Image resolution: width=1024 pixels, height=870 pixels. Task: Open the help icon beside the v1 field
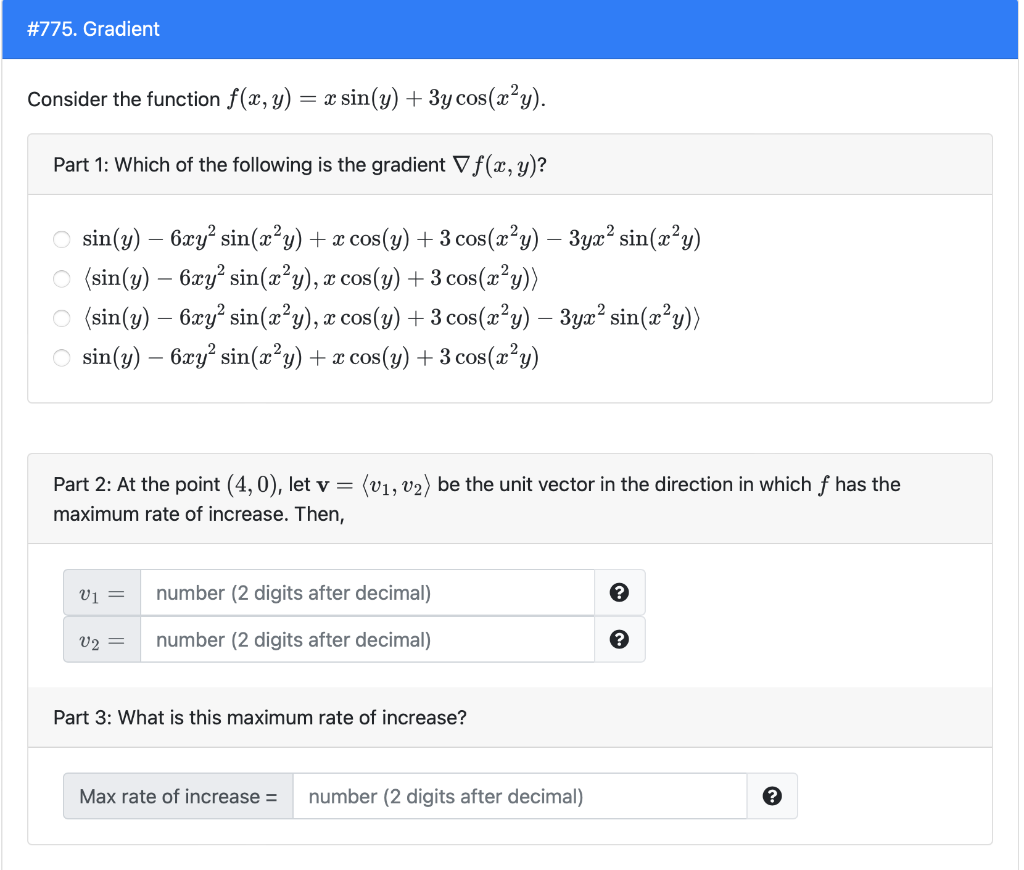coord(619,592)
